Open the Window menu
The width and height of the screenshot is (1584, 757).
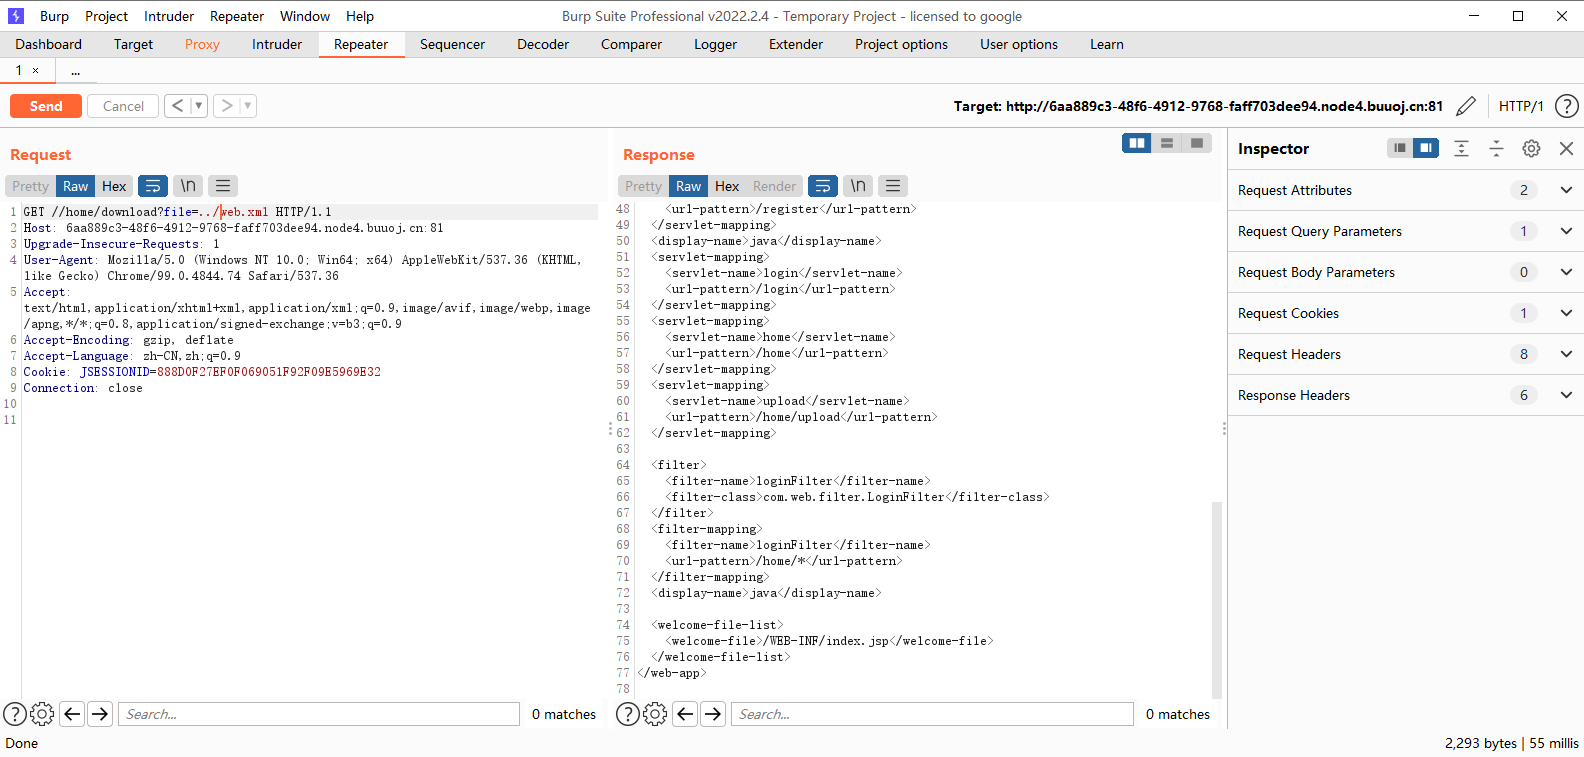pos(305,16)
